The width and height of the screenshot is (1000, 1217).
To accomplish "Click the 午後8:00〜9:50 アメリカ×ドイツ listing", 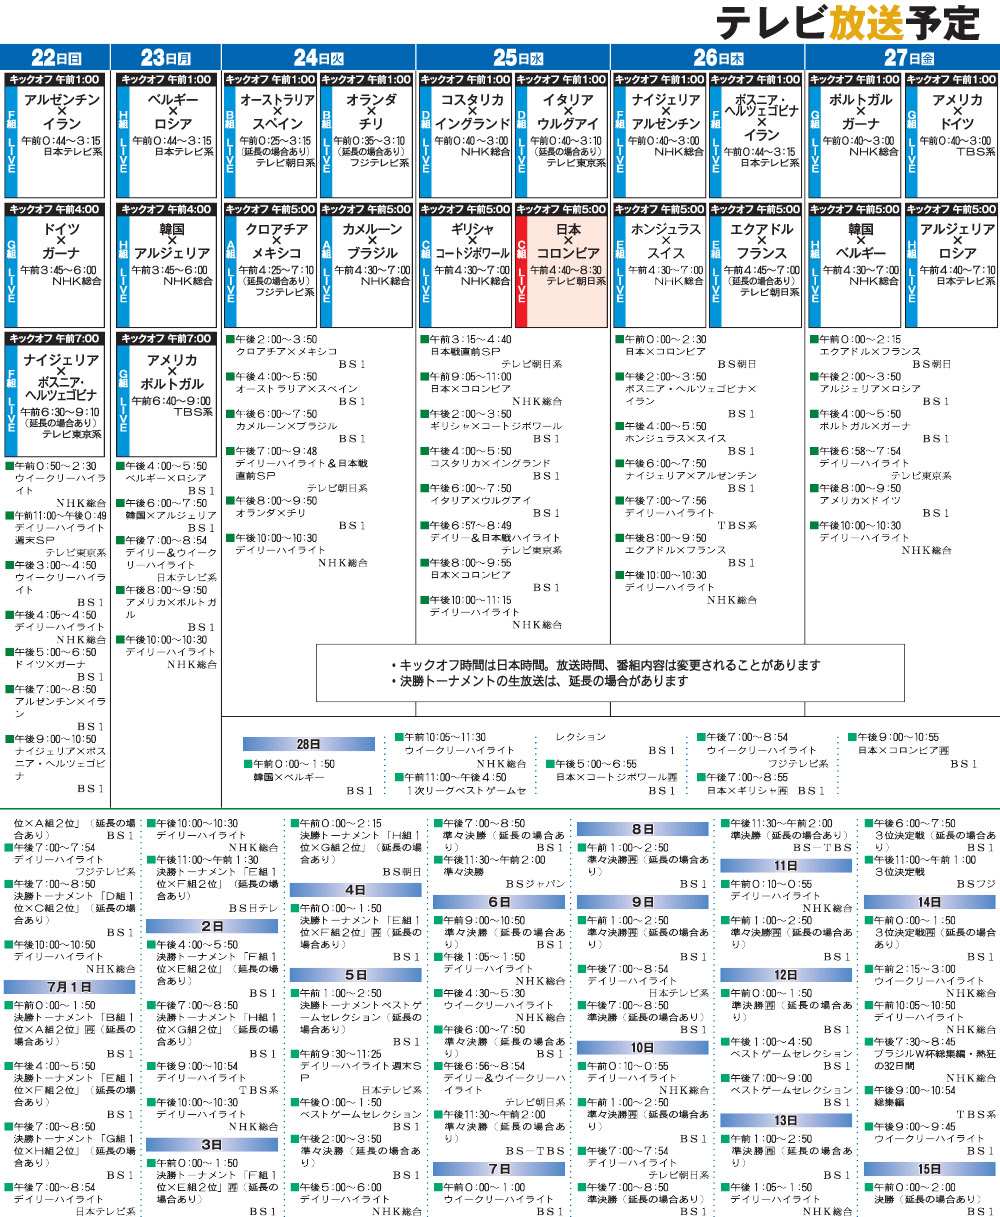I will point(880,500).
